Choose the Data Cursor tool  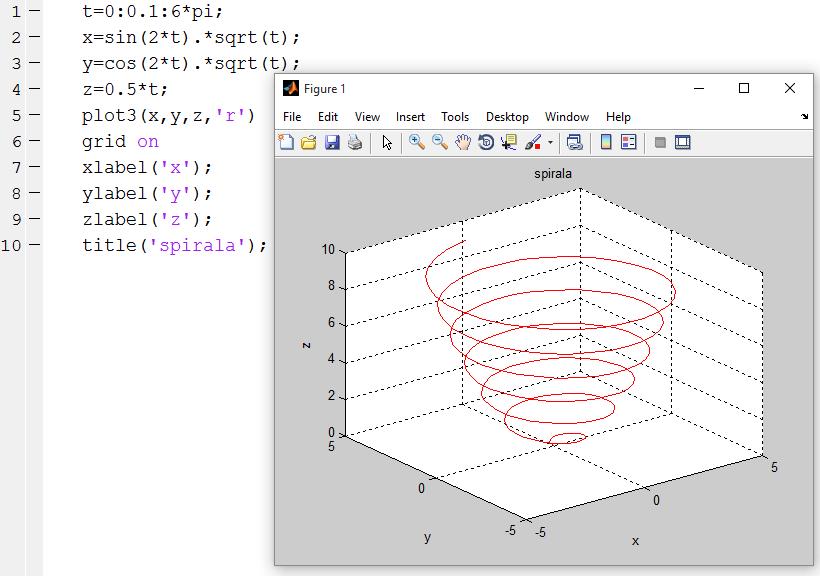(509, 142)
